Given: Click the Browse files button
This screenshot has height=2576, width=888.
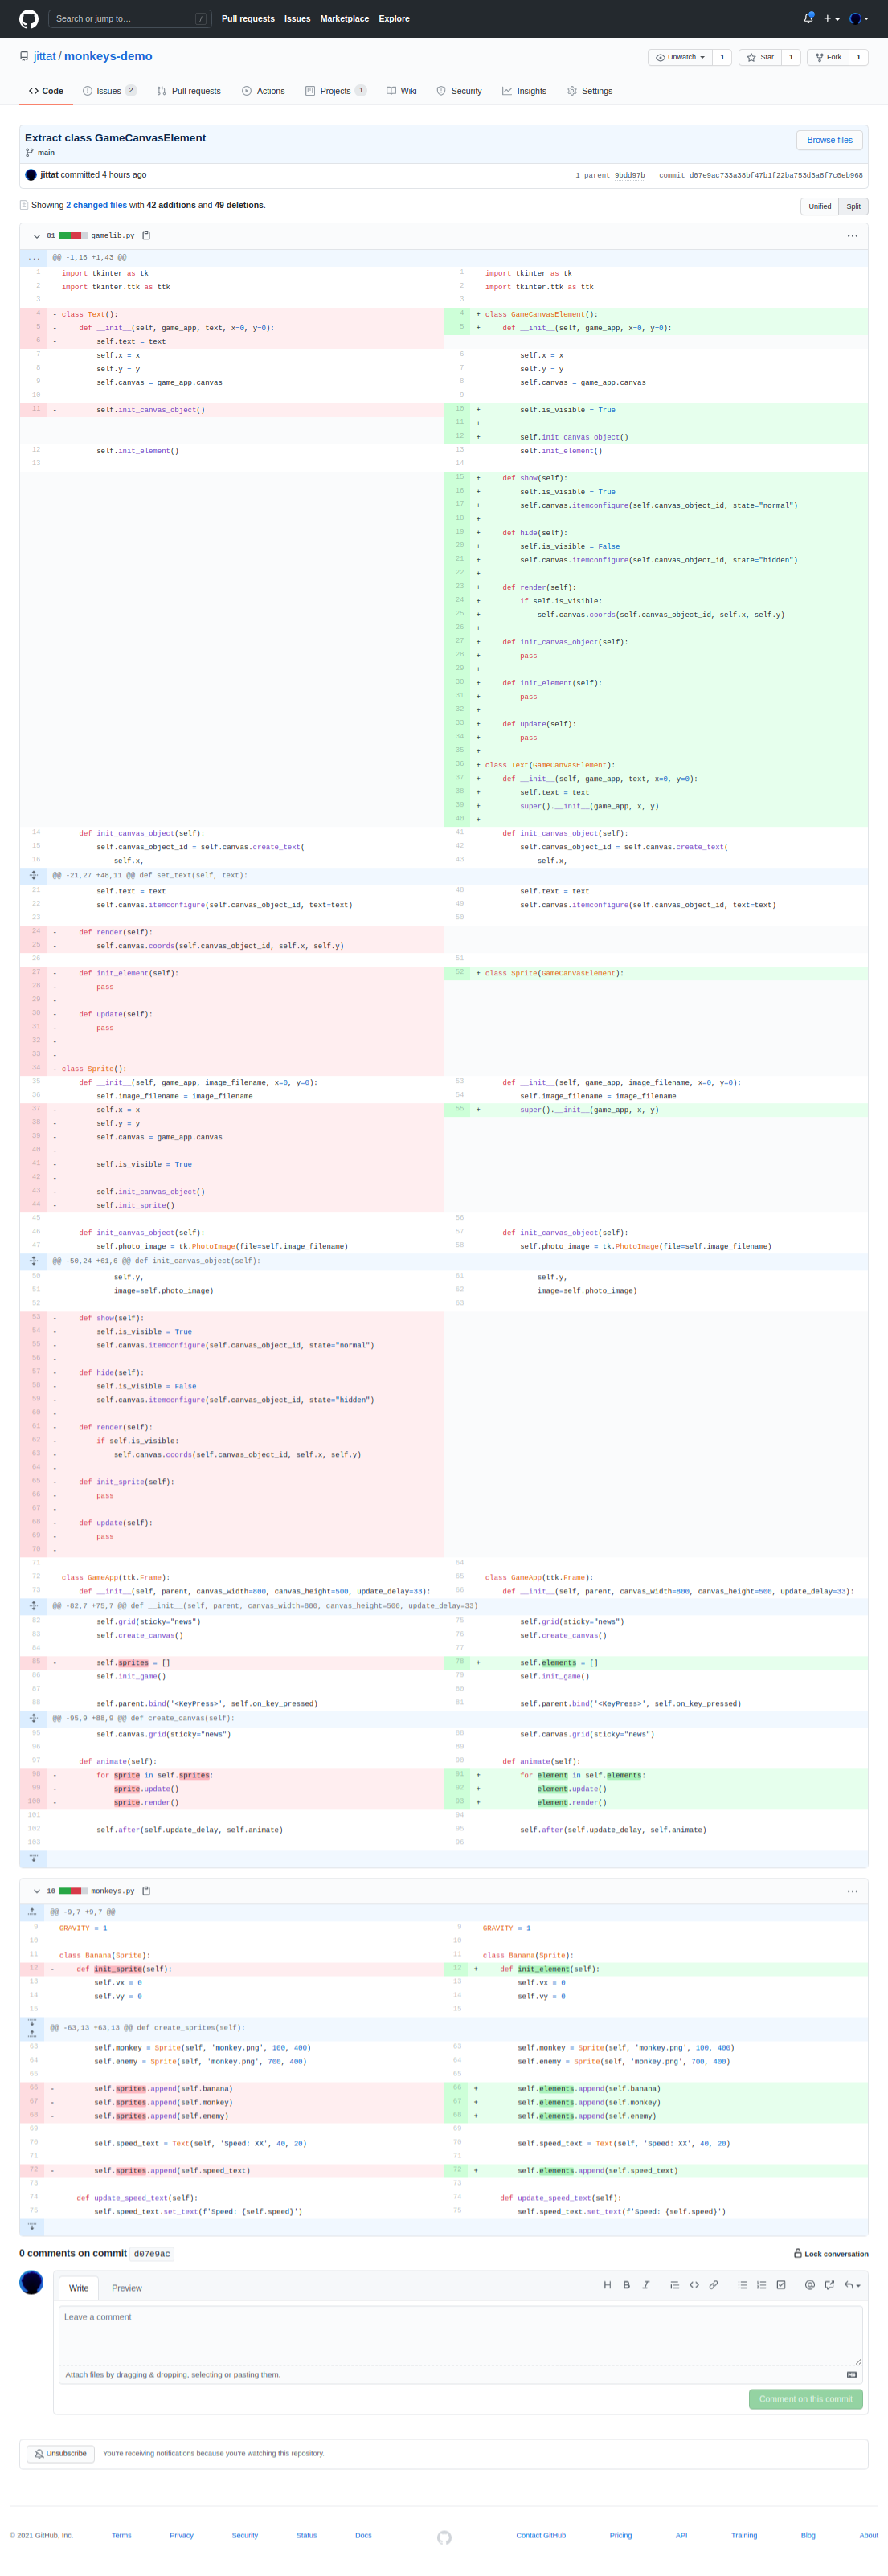Looking at the screenshot, I should [829, 140].
